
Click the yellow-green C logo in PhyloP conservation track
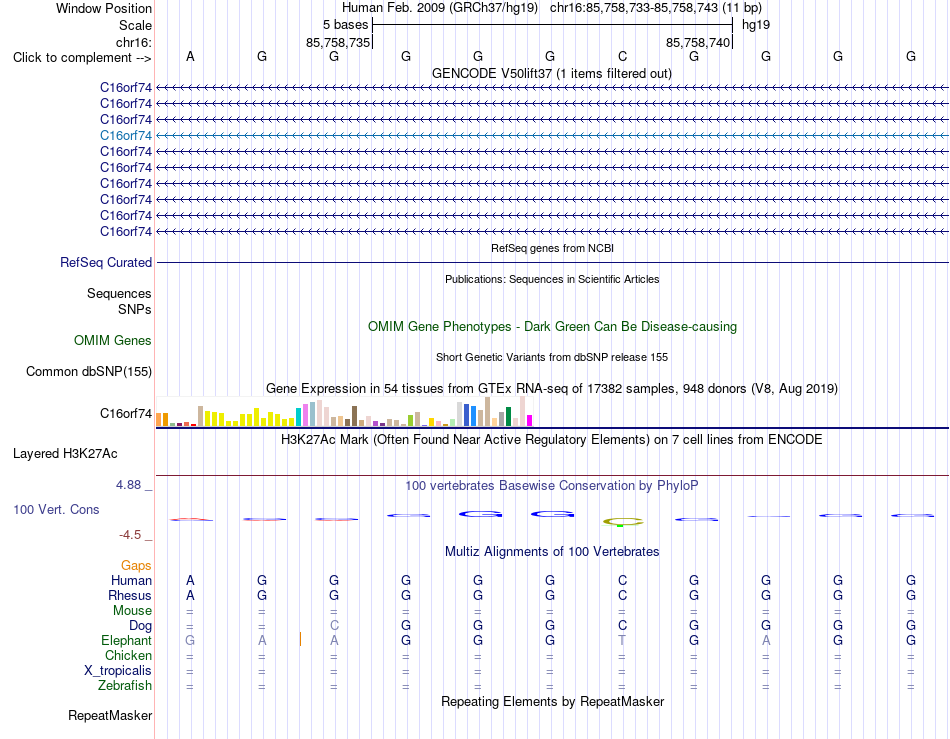coord(623,522)
